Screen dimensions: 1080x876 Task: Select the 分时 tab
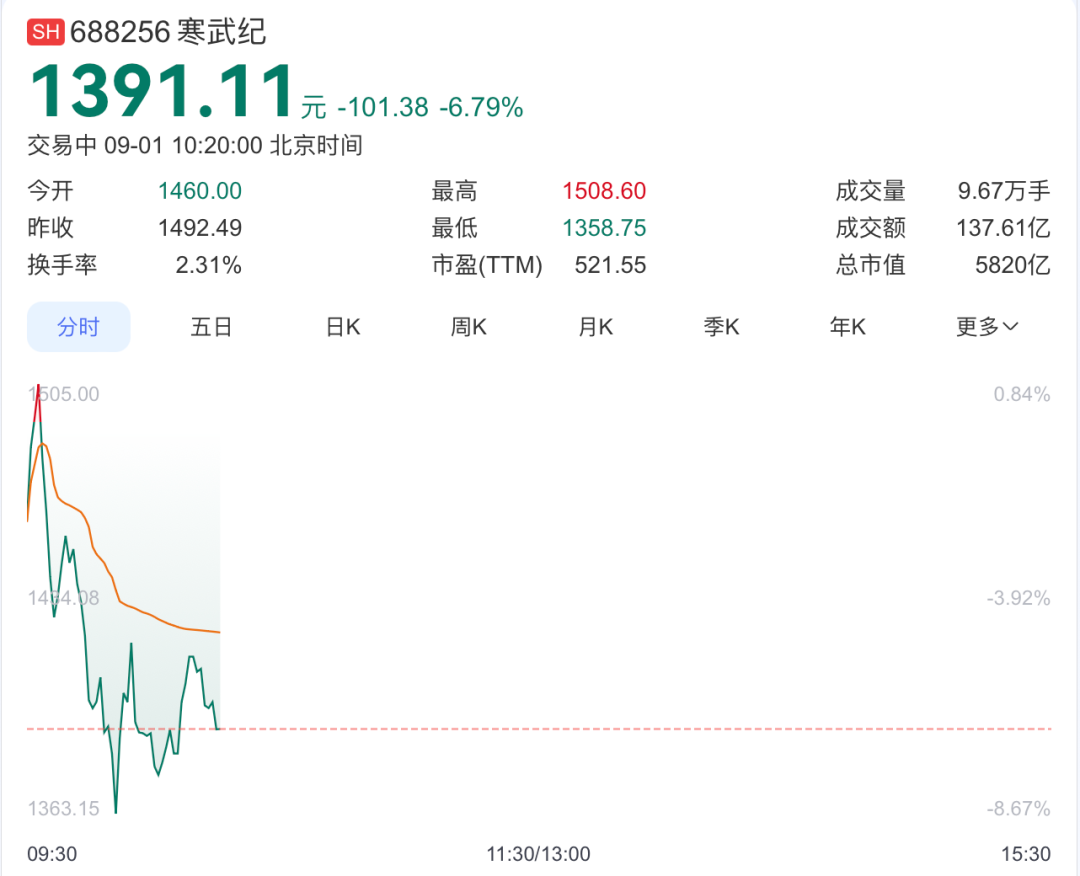pos(78,327)
